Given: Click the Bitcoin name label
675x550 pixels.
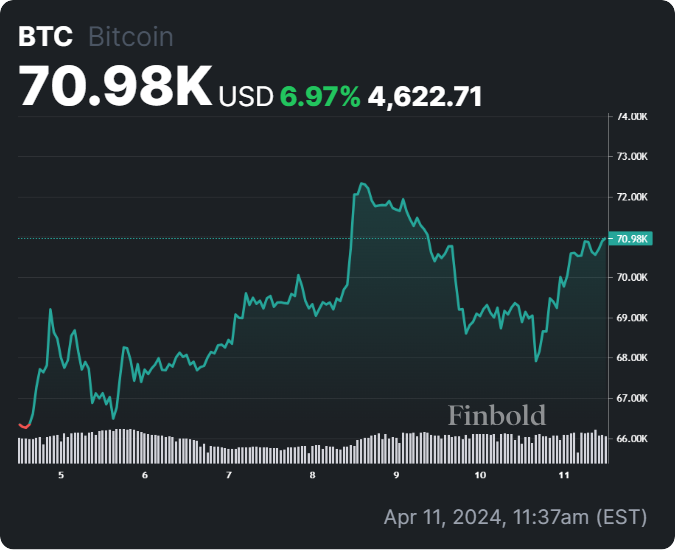Looking at the screenshot, I should (x=131, y=37).
